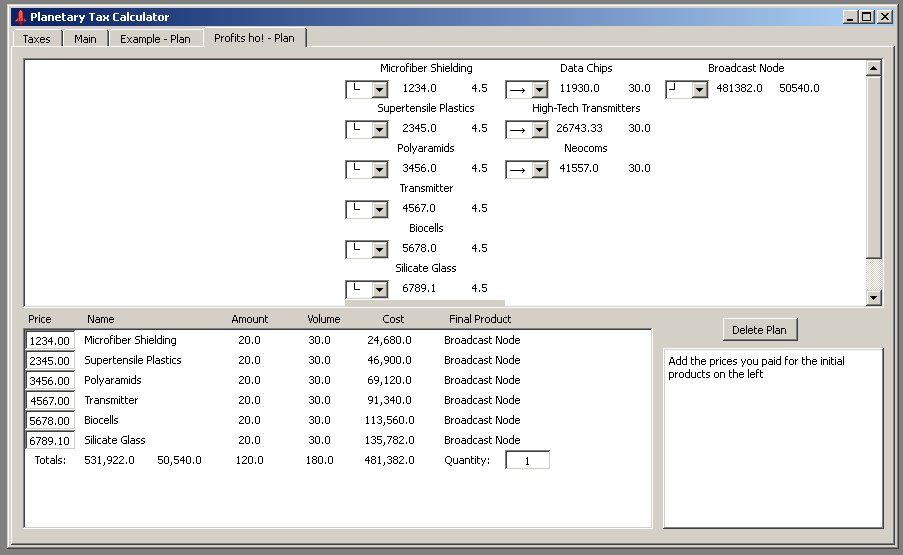Click the Quantity input box
The image size is (903, 555).
tap(527, 461)
